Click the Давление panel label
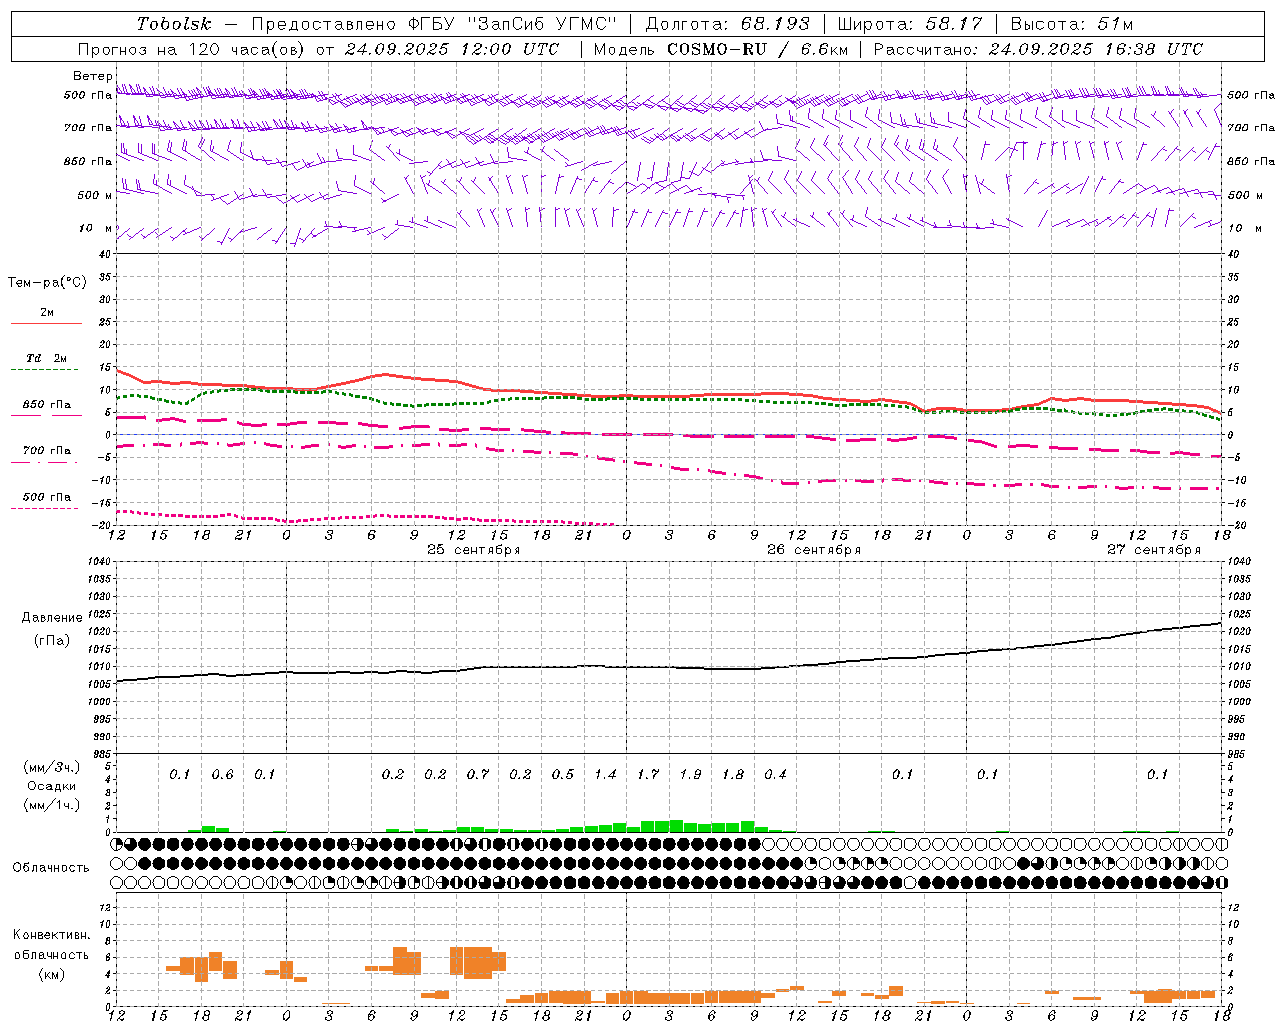The image size is (1280, 1024). point(51,618)
